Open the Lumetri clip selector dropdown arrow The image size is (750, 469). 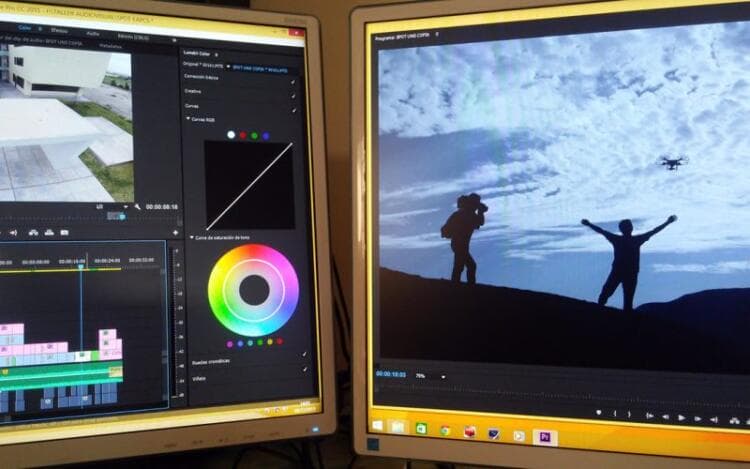228,66
